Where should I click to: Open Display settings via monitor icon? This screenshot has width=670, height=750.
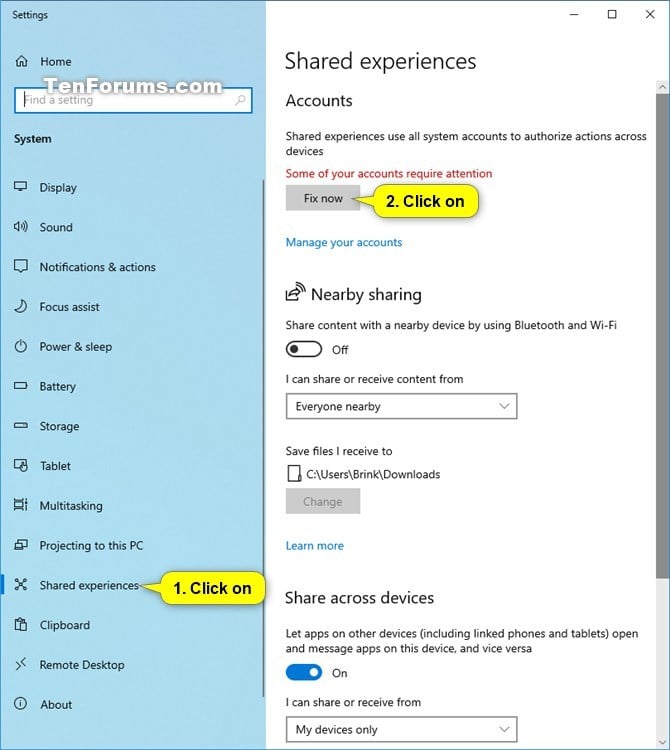pyautogui.click(x=21, y=187)
